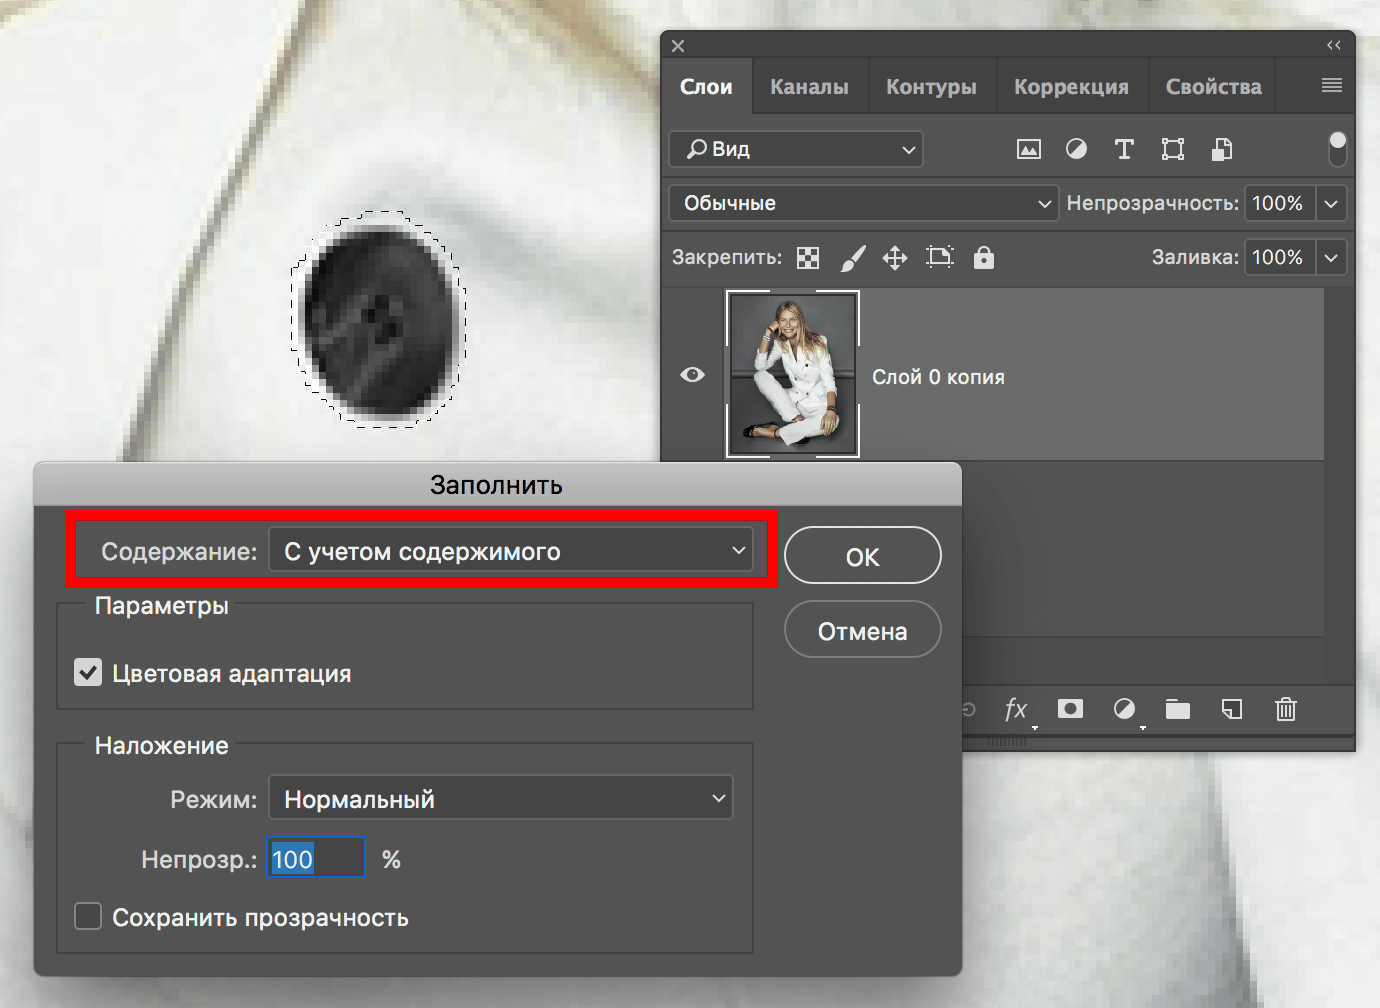This screenshot has width=1380, height=1008.
Task: Click the type layer filter icon
Action: pos(1124,150)
